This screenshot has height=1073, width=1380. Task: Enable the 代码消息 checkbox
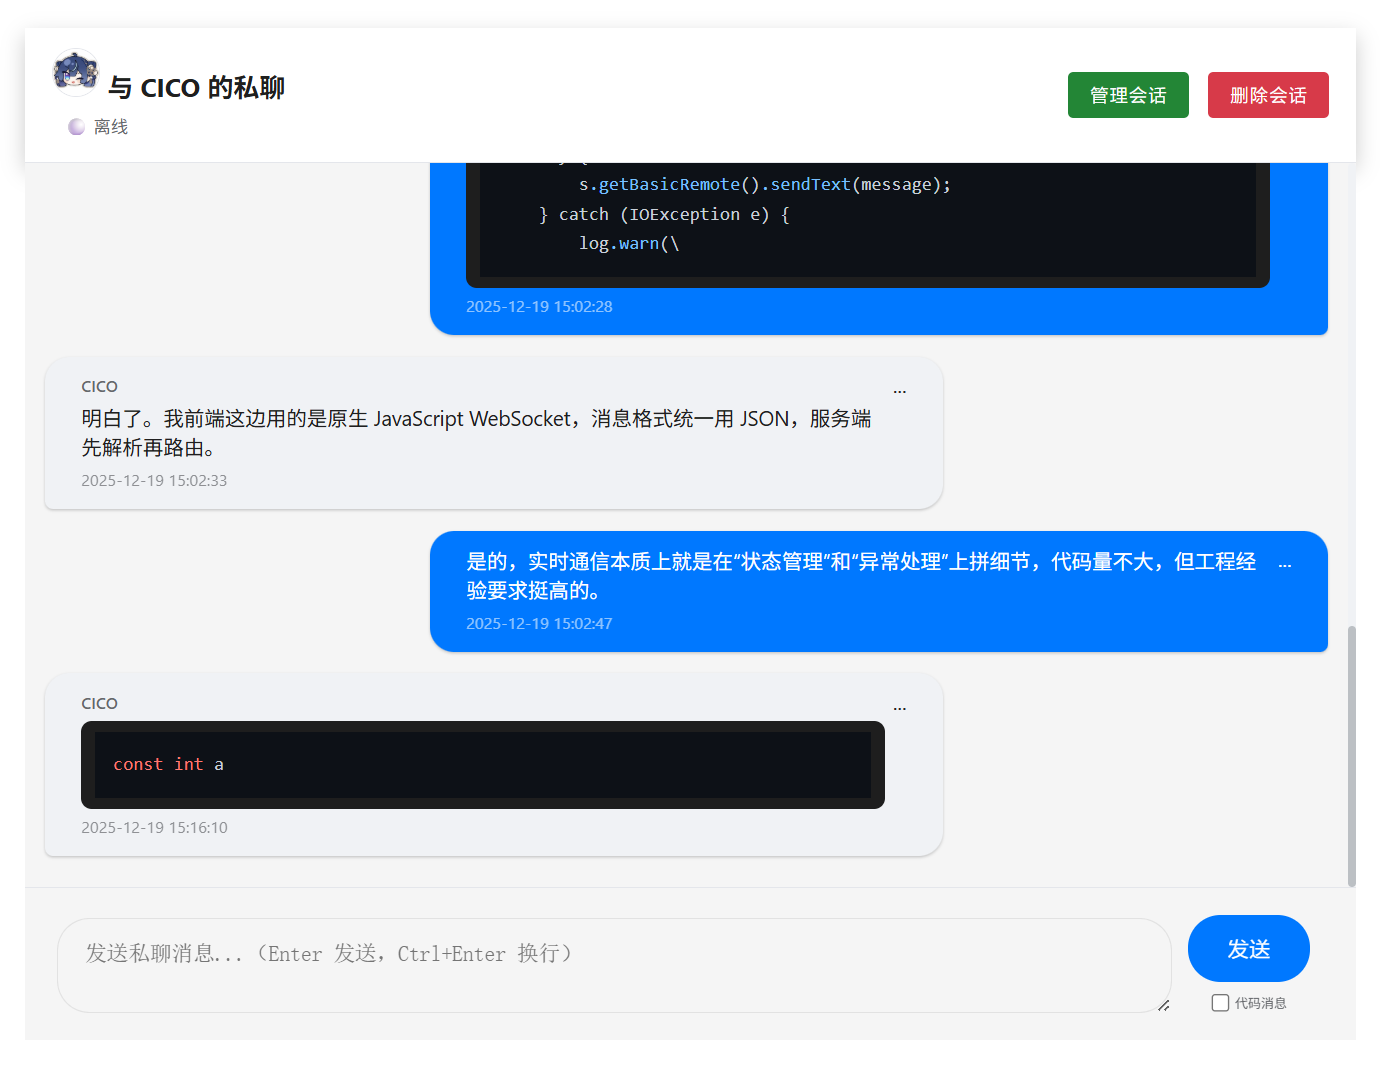pos(1220,1002)
